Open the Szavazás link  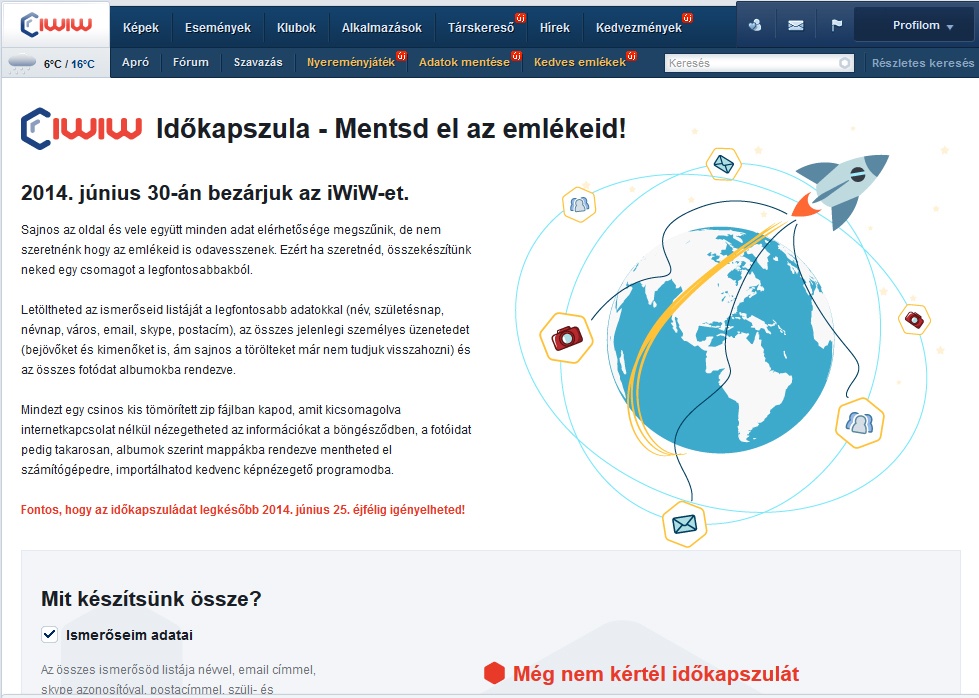click(258, 62)
